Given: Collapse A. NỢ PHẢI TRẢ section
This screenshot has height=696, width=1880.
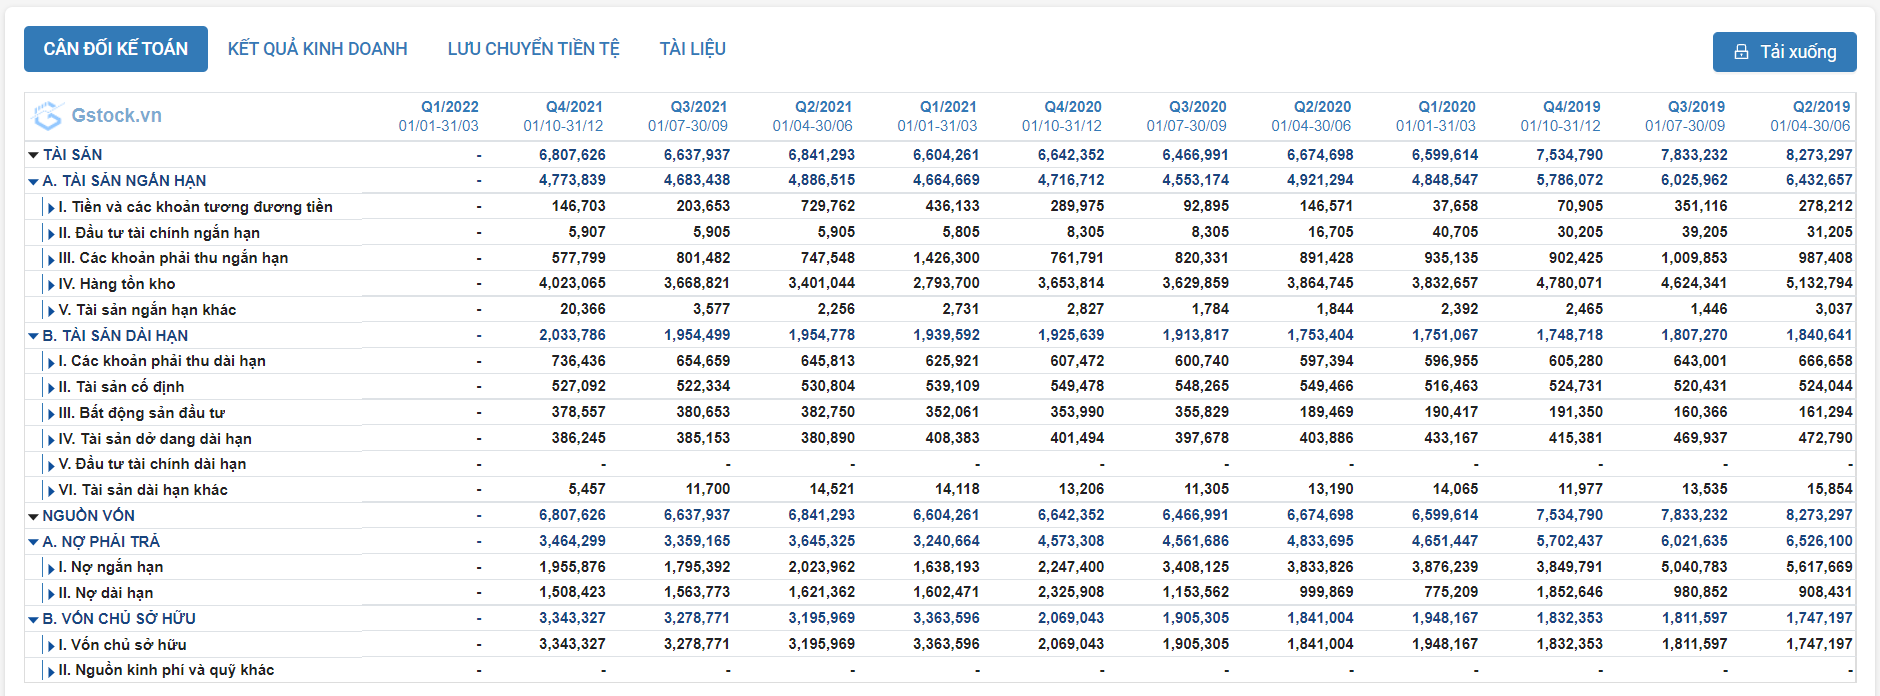Looking at the screenshot, I should [x=33, y=542].
